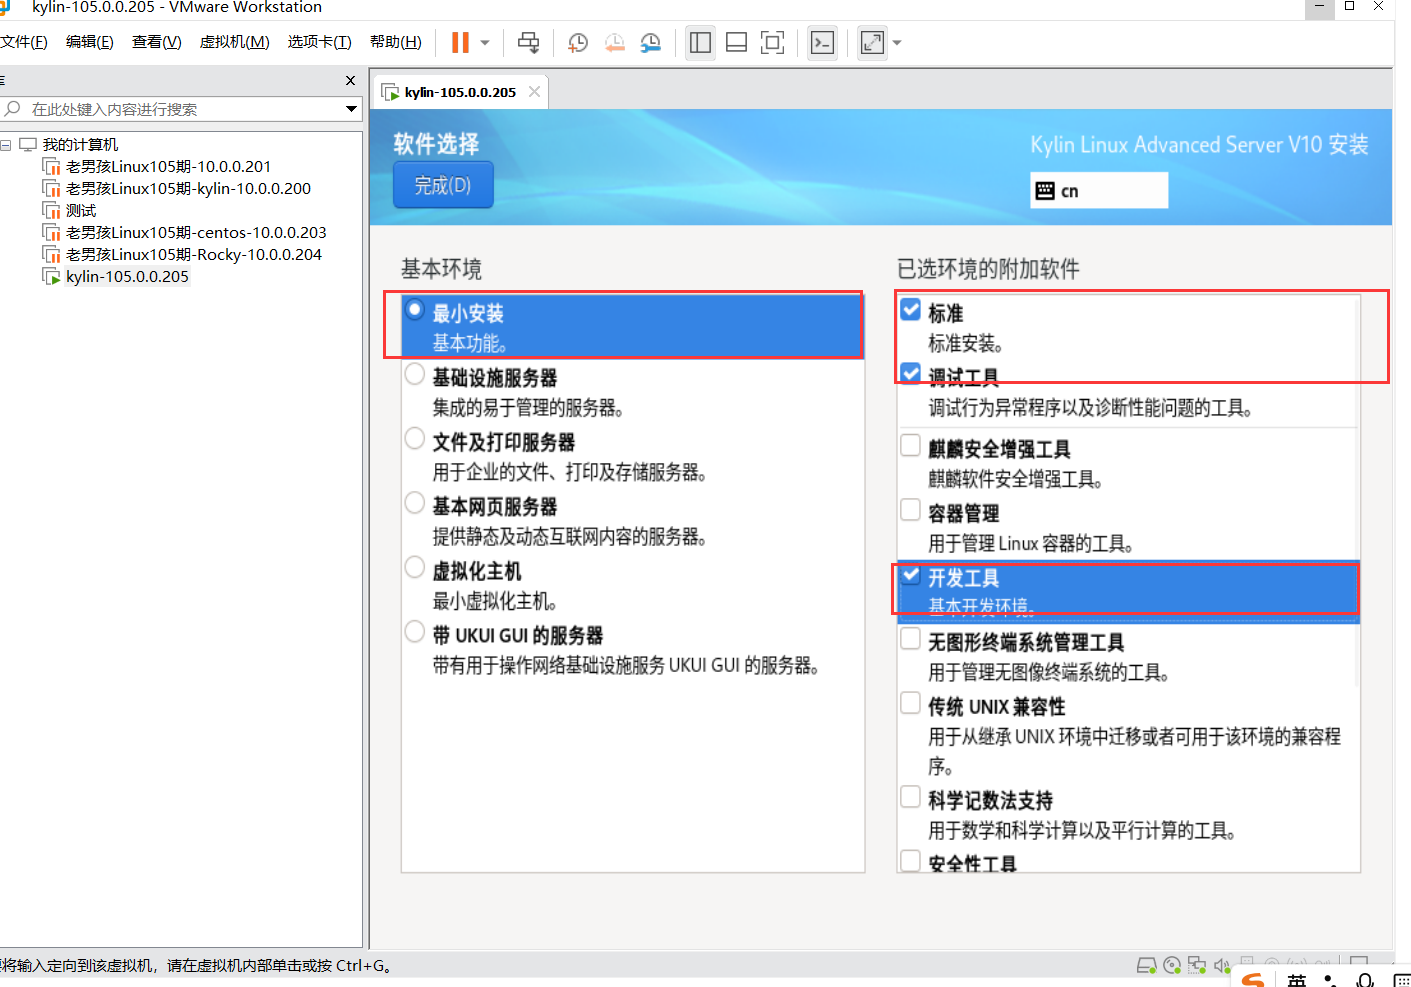
Task: Open the stretch mode dropdown arrow
Action: (897, 43)
